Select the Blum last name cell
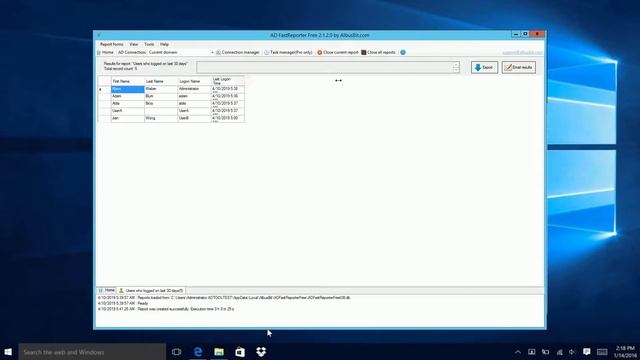This screenshot has height=360, width=640. [x=161, y=96]
